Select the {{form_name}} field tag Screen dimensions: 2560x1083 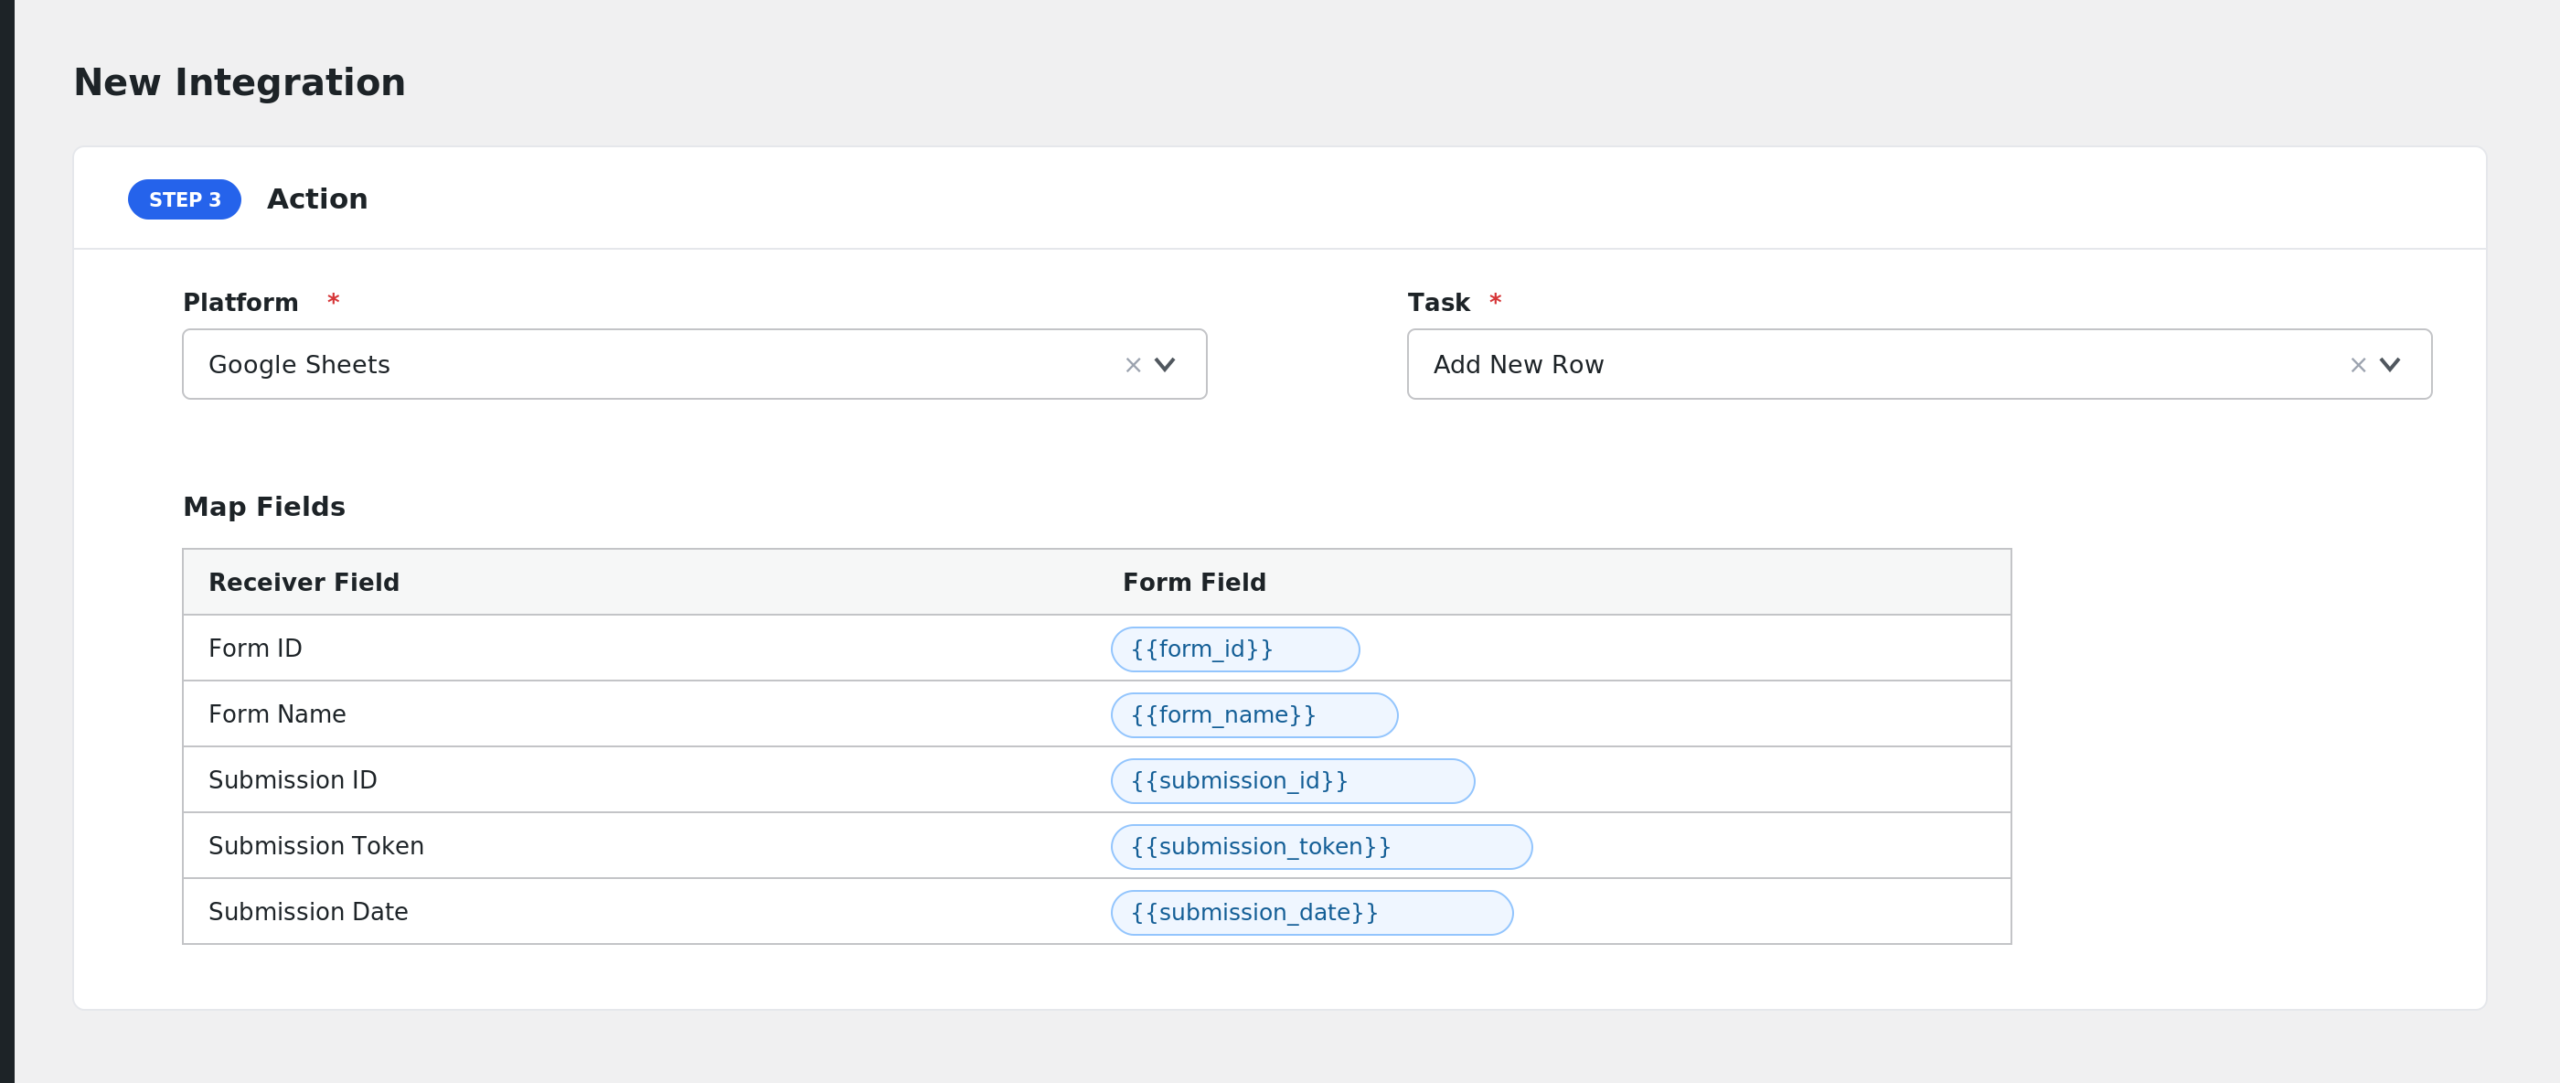[1254, 715]
